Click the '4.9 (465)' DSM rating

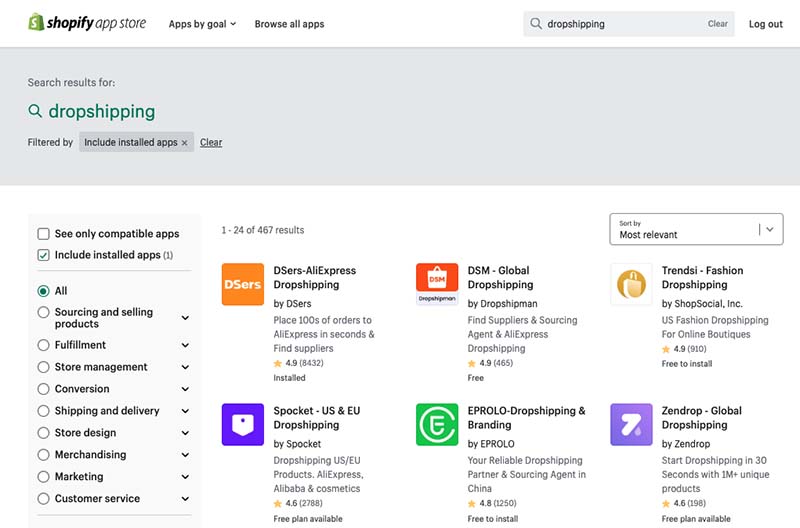(490, 363)
